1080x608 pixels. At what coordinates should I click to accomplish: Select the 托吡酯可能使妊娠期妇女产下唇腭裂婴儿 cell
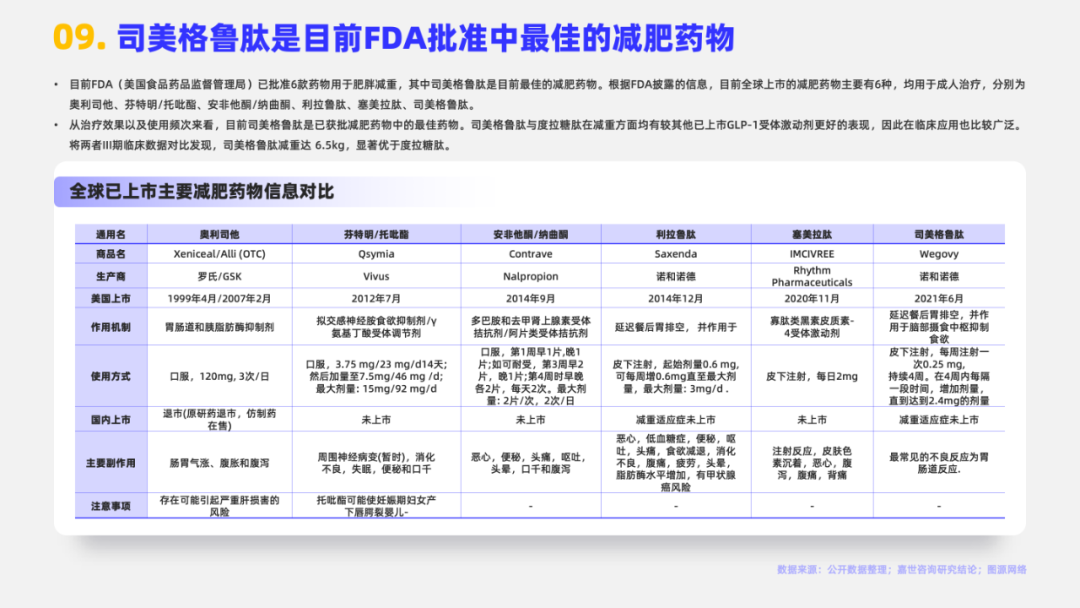(376, 506)
